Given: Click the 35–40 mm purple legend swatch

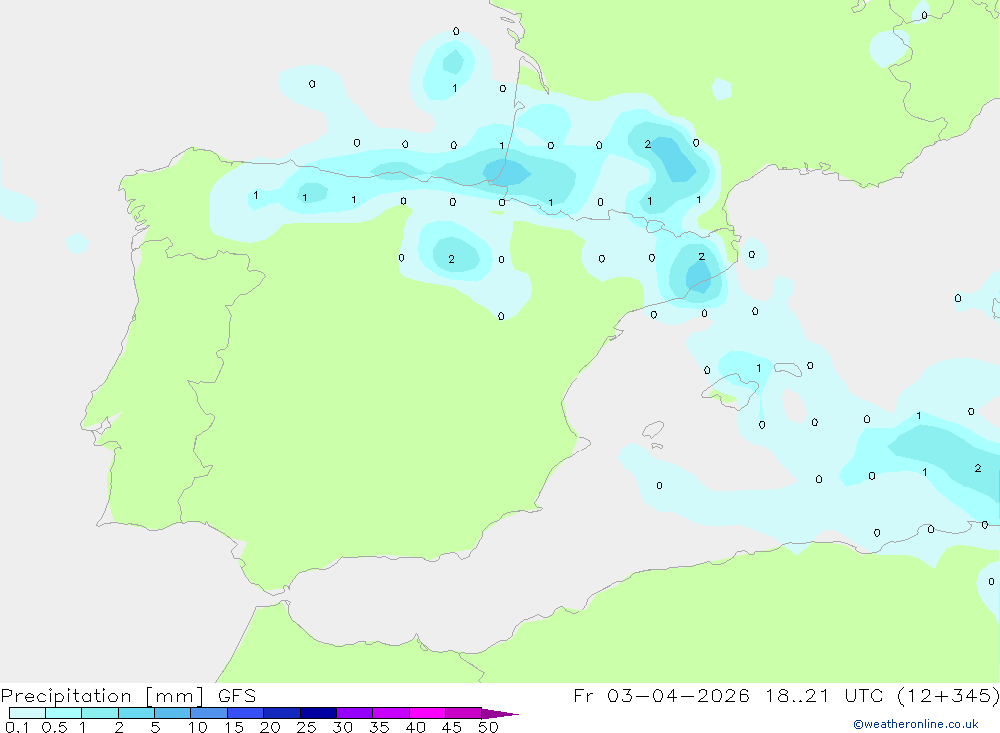Looking at the screenshot, I should tap(391, 713).
